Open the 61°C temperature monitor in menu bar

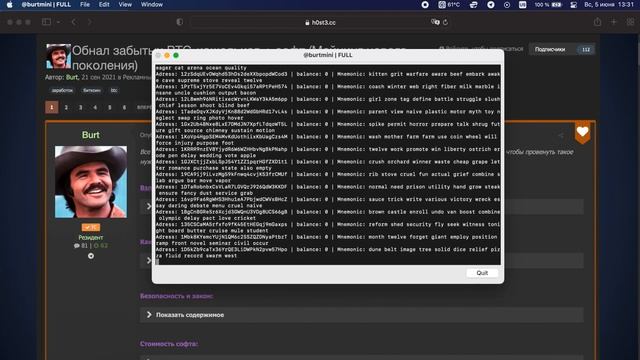[x=449, y=4]
